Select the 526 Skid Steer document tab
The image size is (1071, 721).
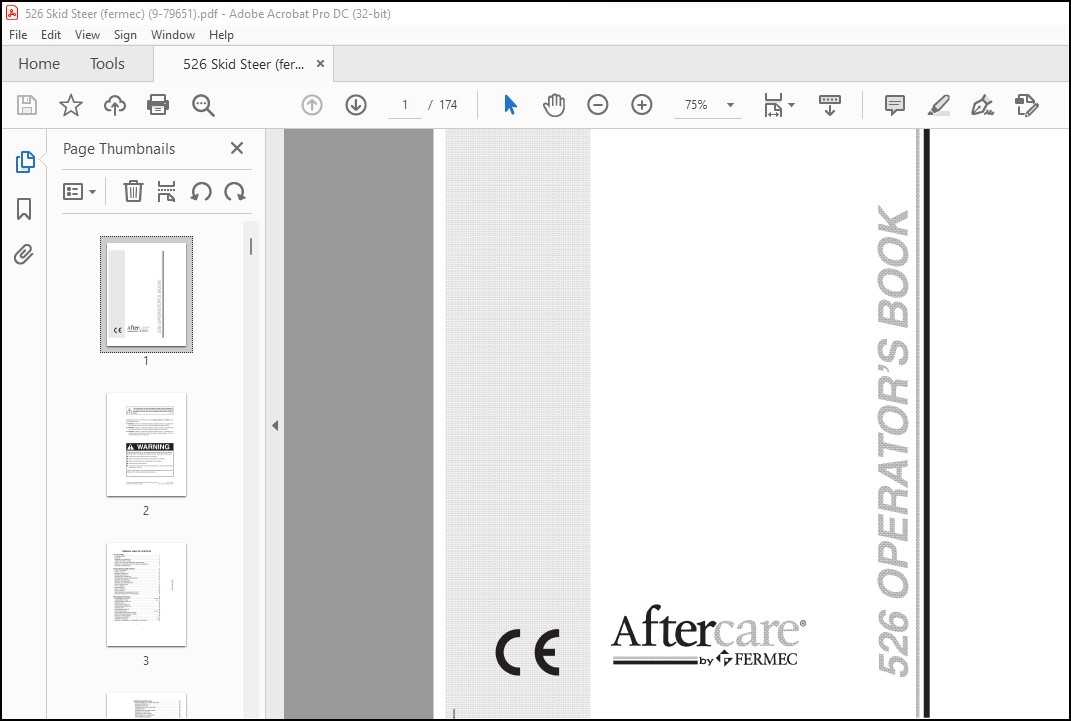point(243,64)
